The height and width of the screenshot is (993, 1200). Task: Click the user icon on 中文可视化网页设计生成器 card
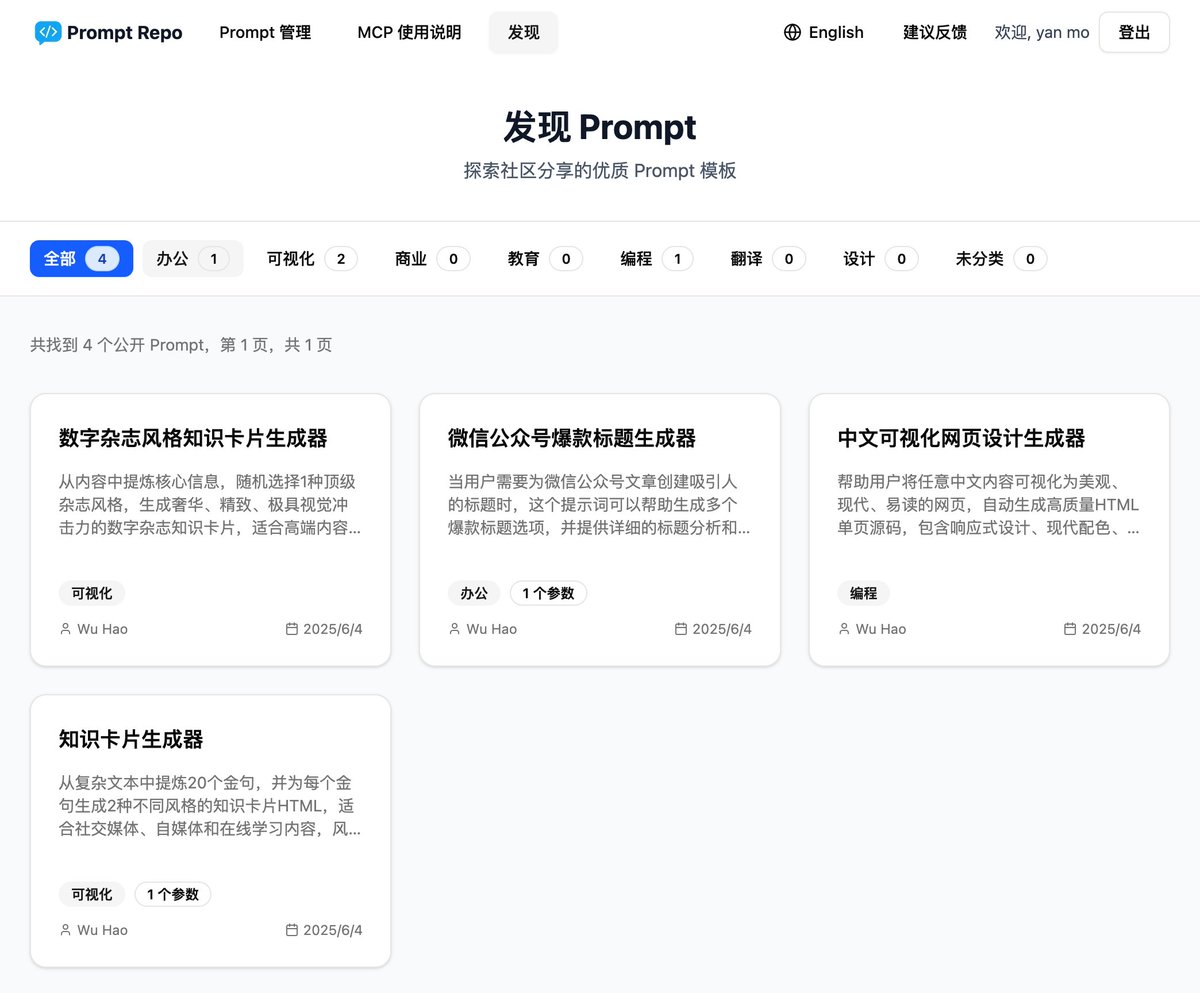point(843,628)
